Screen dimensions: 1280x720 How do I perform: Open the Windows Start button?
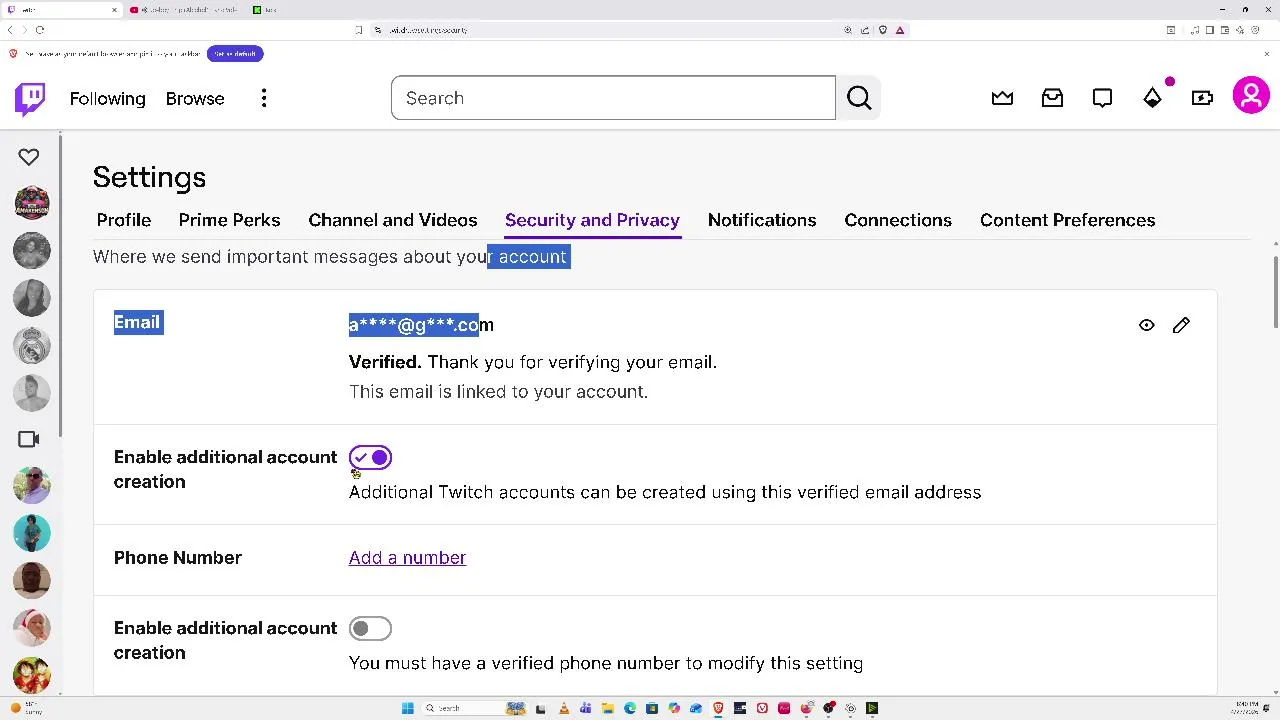coord(408,708)
